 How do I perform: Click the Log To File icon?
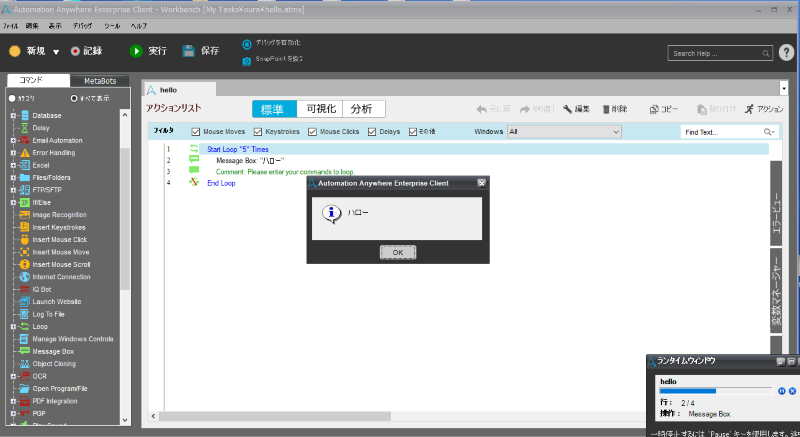24,314
